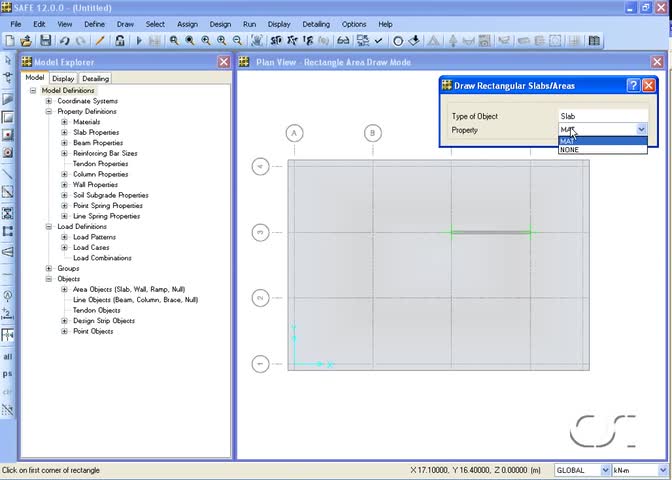Screen dimensions: 672x480
Task: Toggle the model lock padlock icon
Action: pyautogui.click(x=120, y=41)
